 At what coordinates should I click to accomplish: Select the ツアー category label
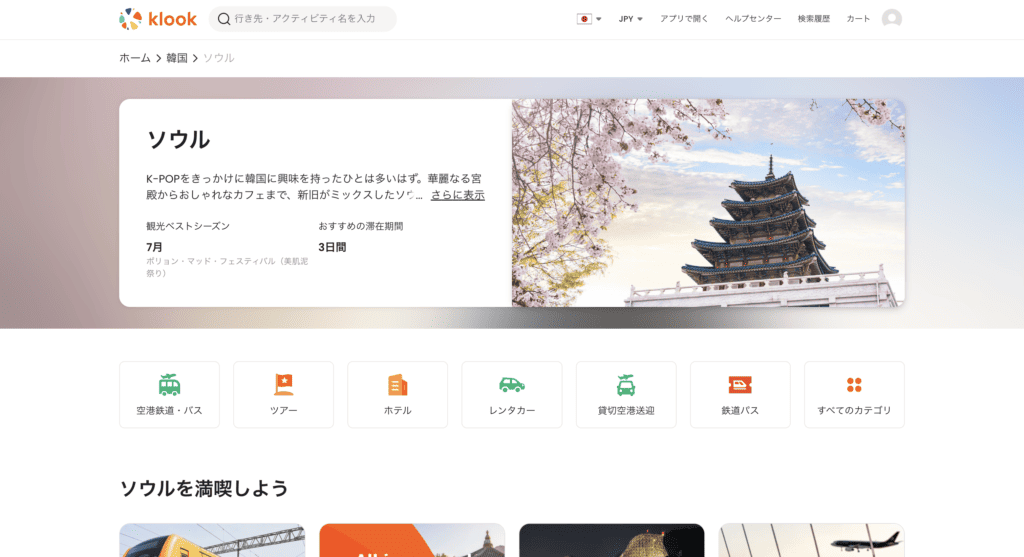(283, 410)
